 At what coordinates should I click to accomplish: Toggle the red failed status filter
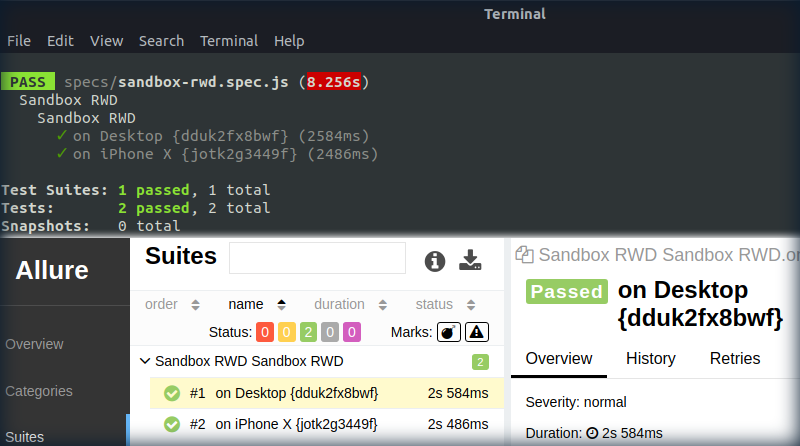pyautogui.click(x=265, y=332)
